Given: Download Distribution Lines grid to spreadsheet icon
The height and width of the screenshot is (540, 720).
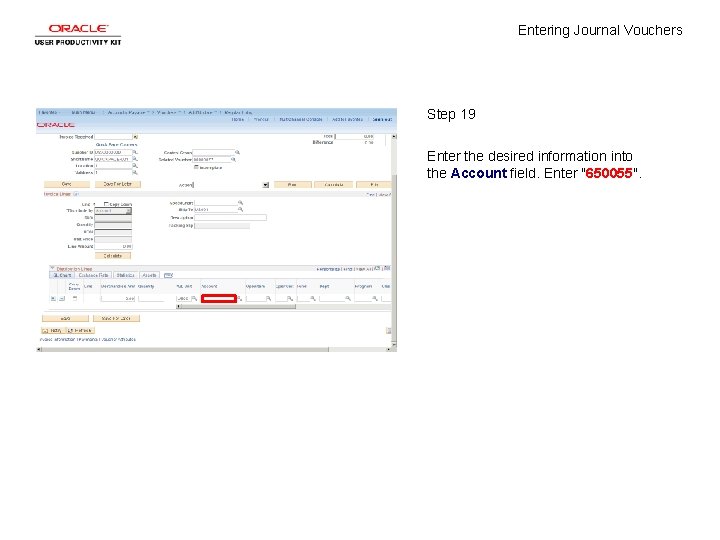Looking at the screenshot, I should tap(387, 268).
